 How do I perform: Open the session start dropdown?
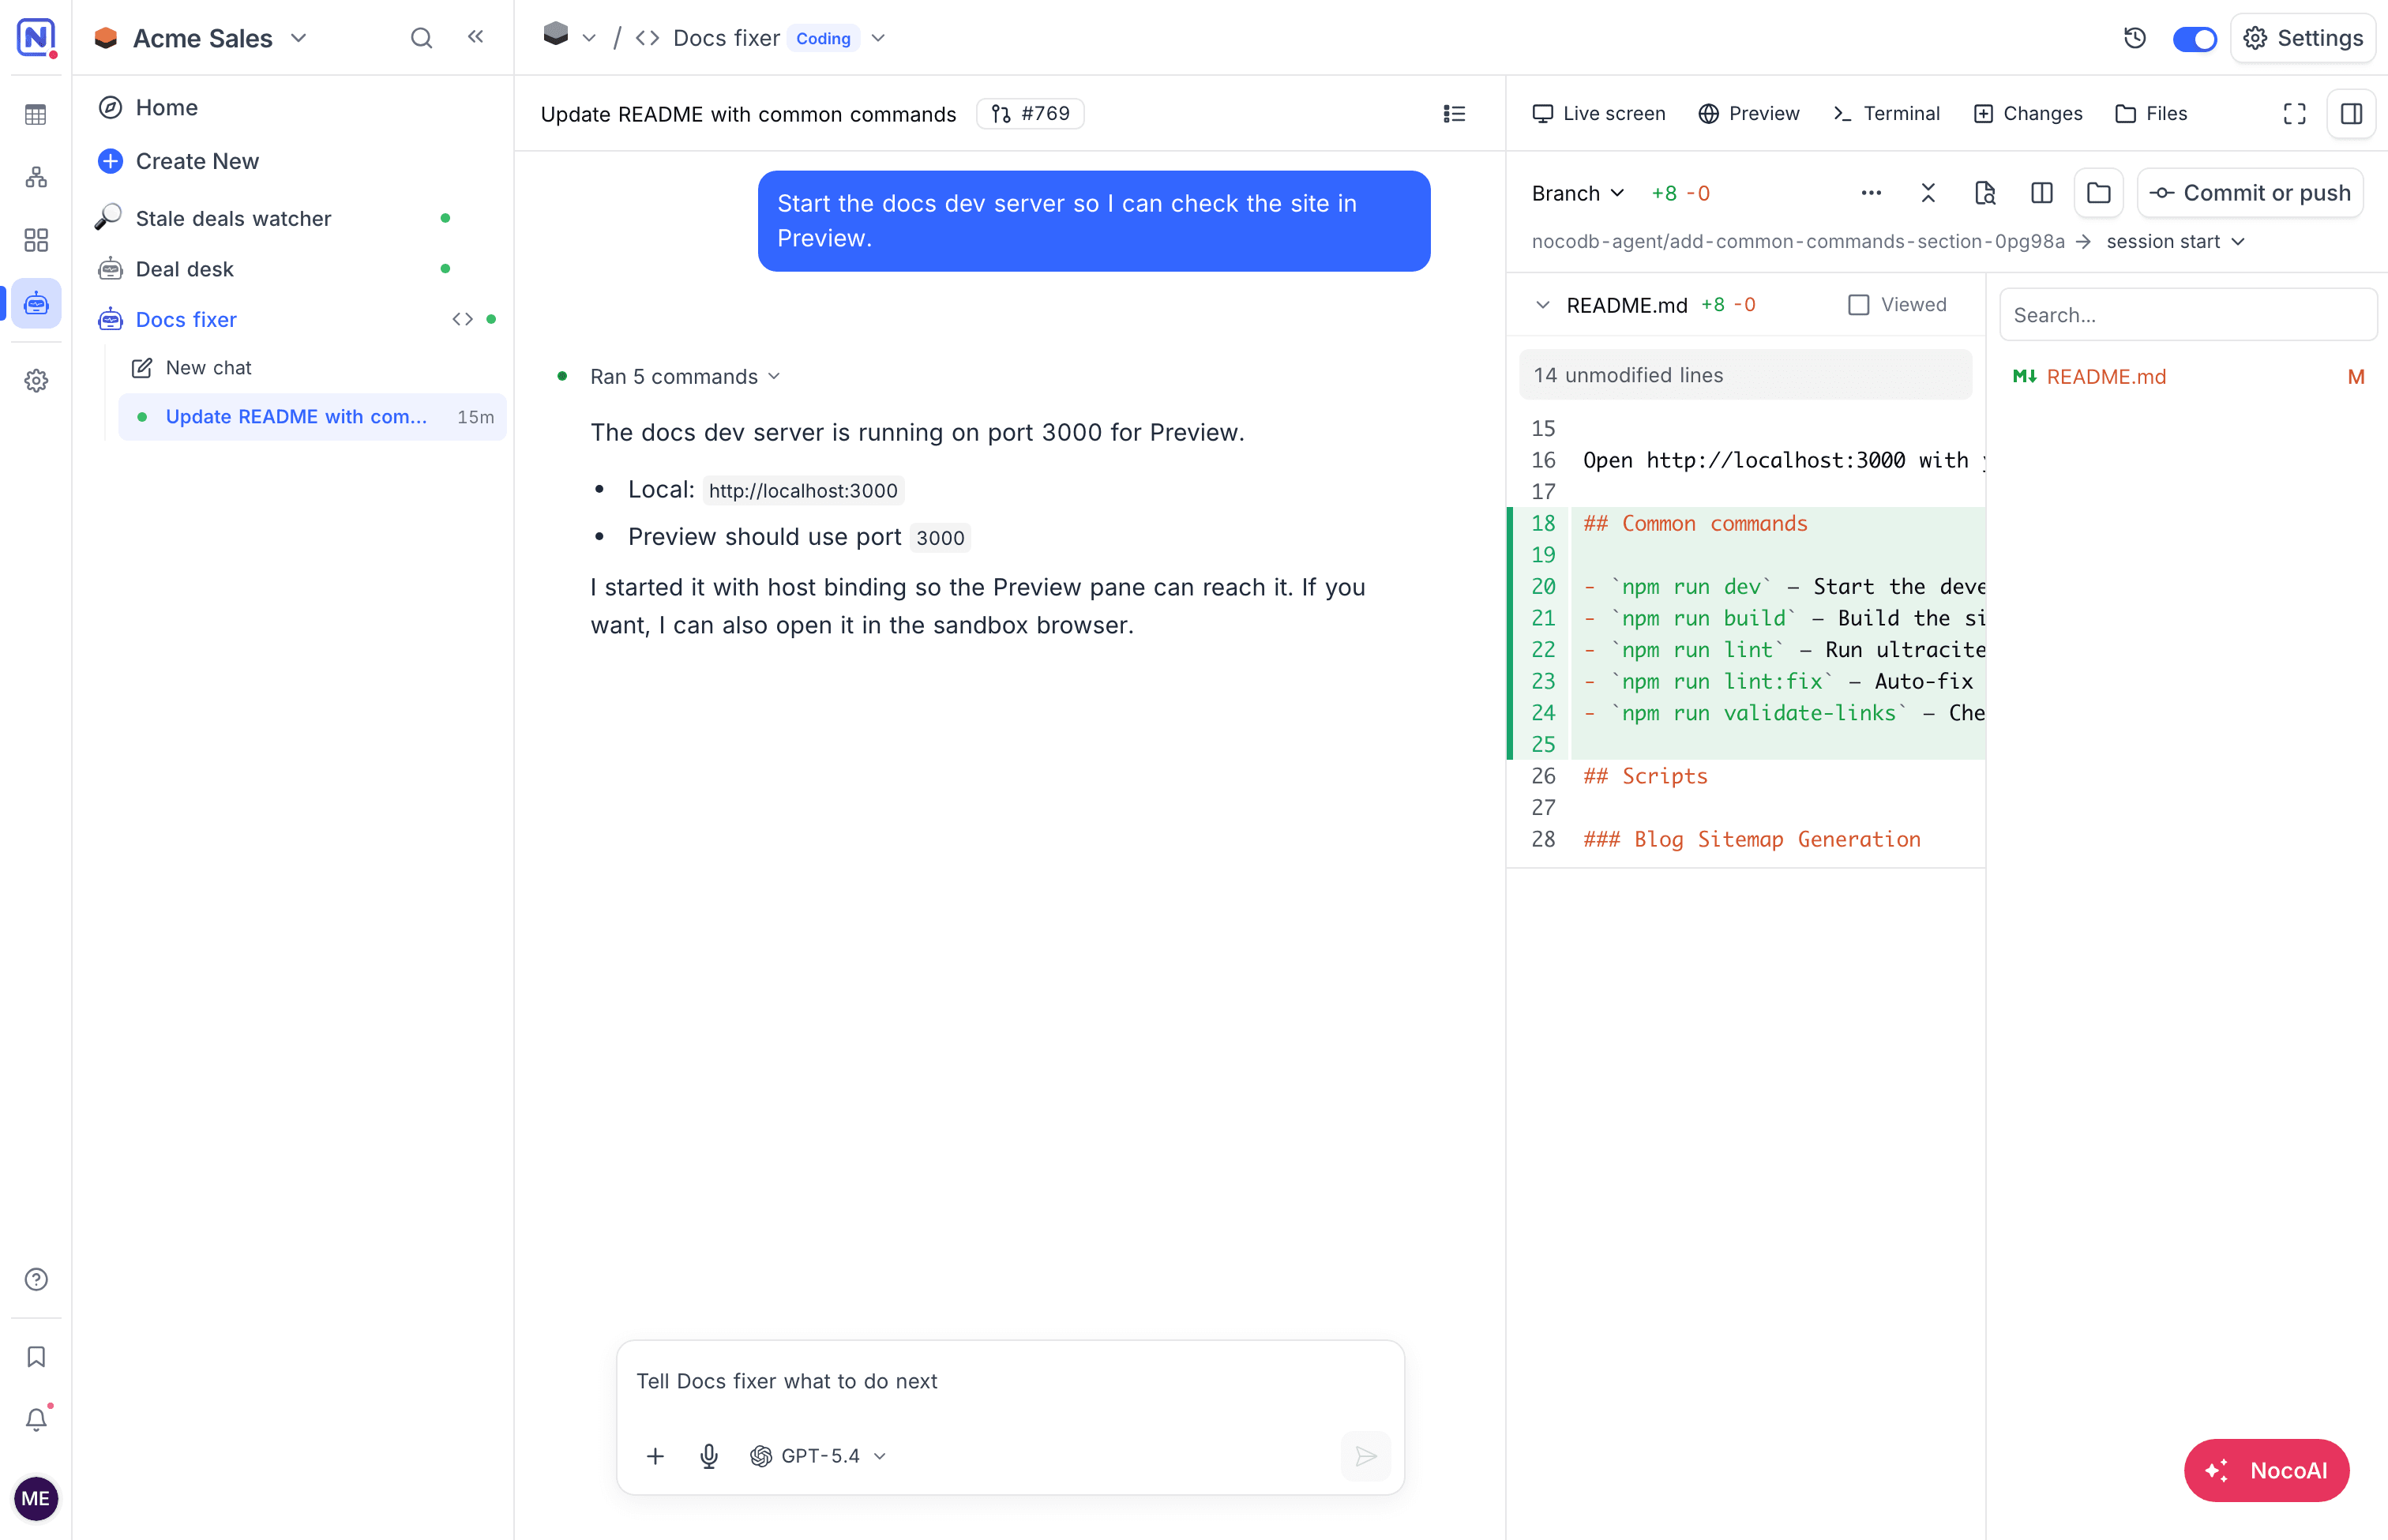coord(2176,242)
